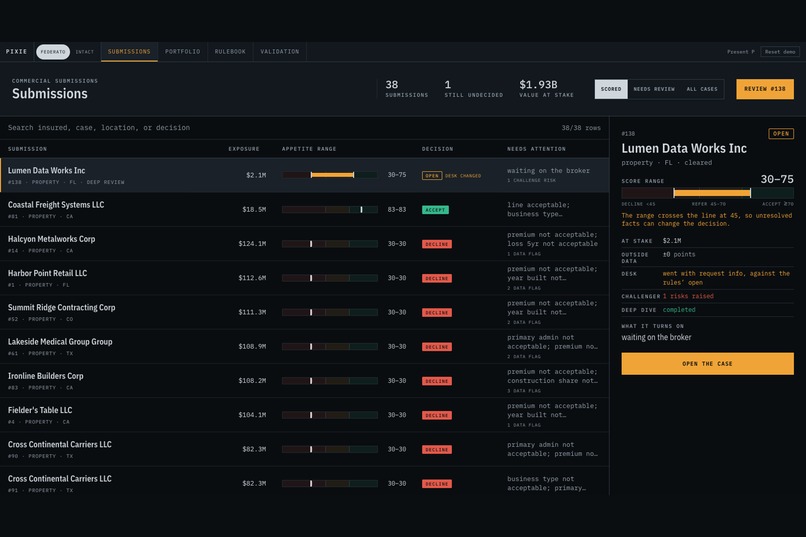Image resolution: width=806 pixels, height=537 pixels.
Task: Click the $18.5M exposure value
Action: 254,210
